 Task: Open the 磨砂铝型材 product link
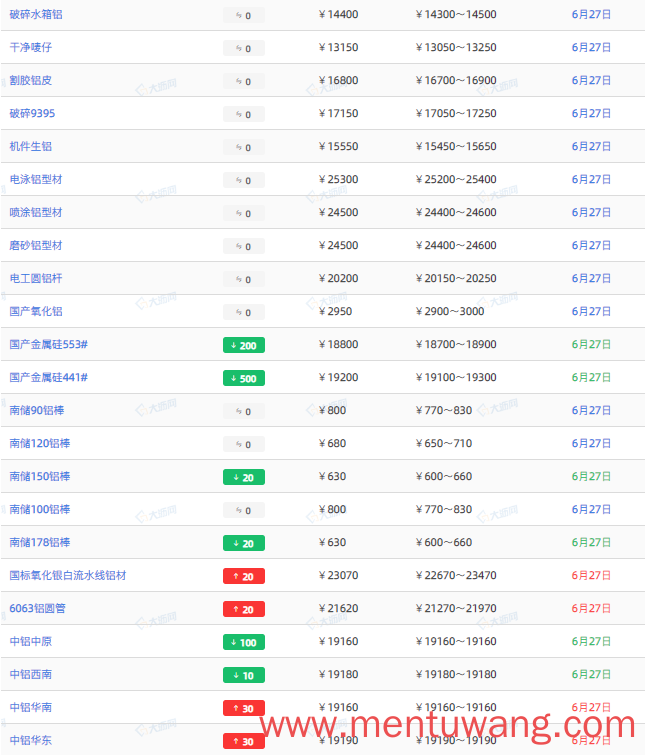pos(36,245)
